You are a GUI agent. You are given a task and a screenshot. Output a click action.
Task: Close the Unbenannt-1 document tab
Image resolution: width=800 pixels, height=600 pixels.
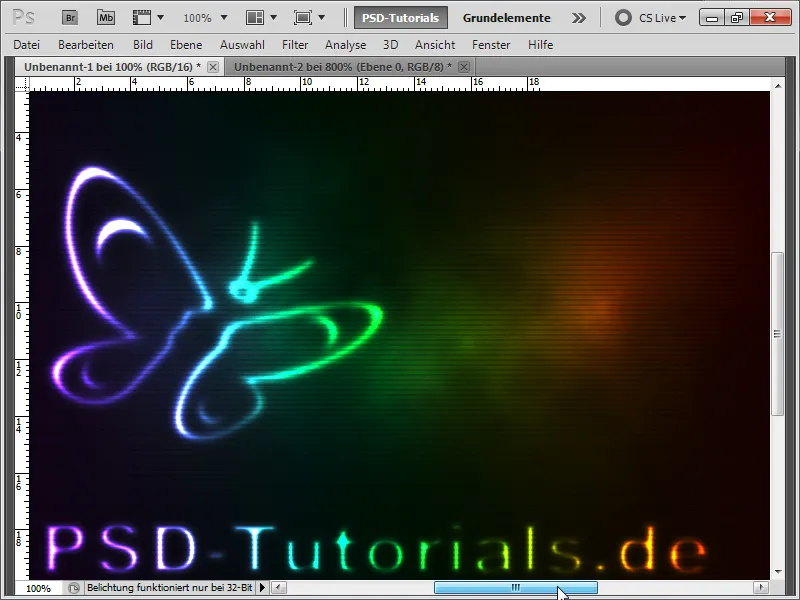[213, 67]
